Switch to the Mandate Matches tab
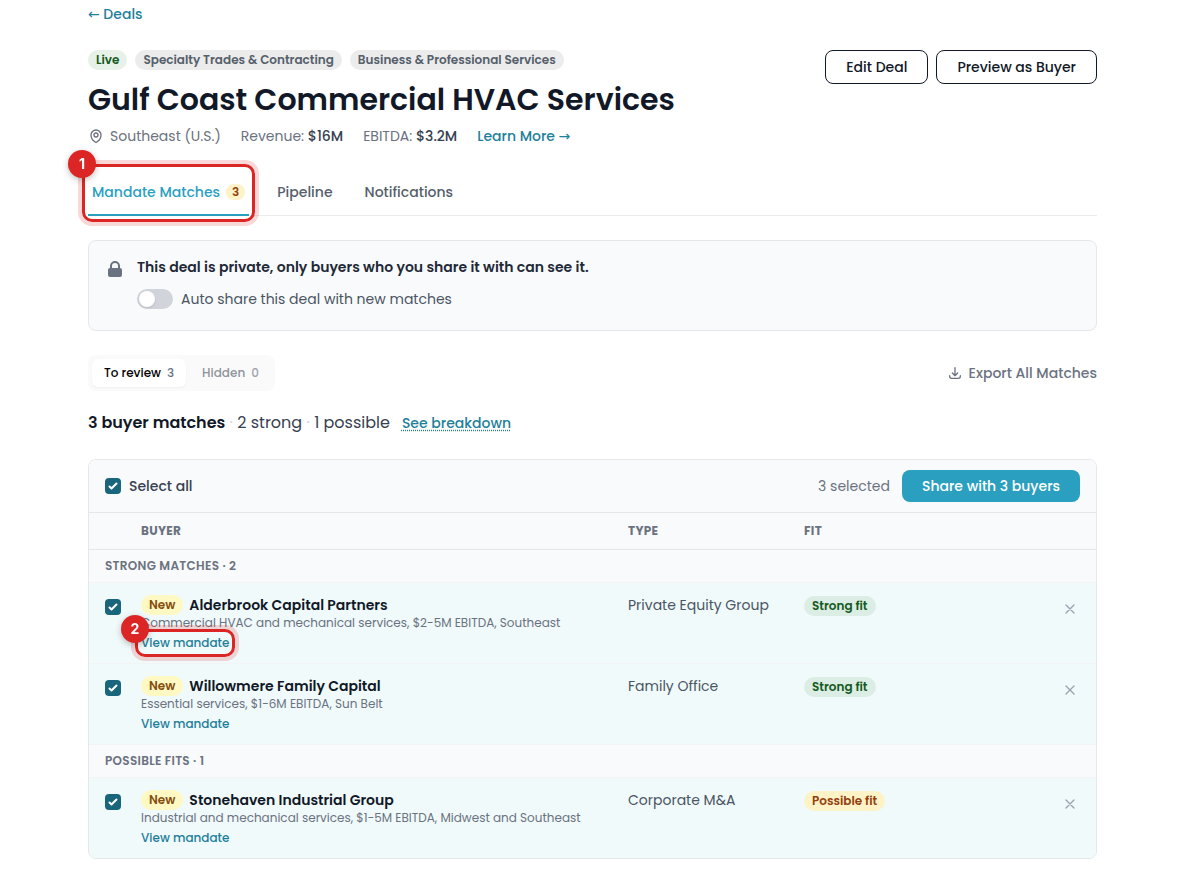The height and width of the screenshot is (877, 1185). (x=168, y=192)
